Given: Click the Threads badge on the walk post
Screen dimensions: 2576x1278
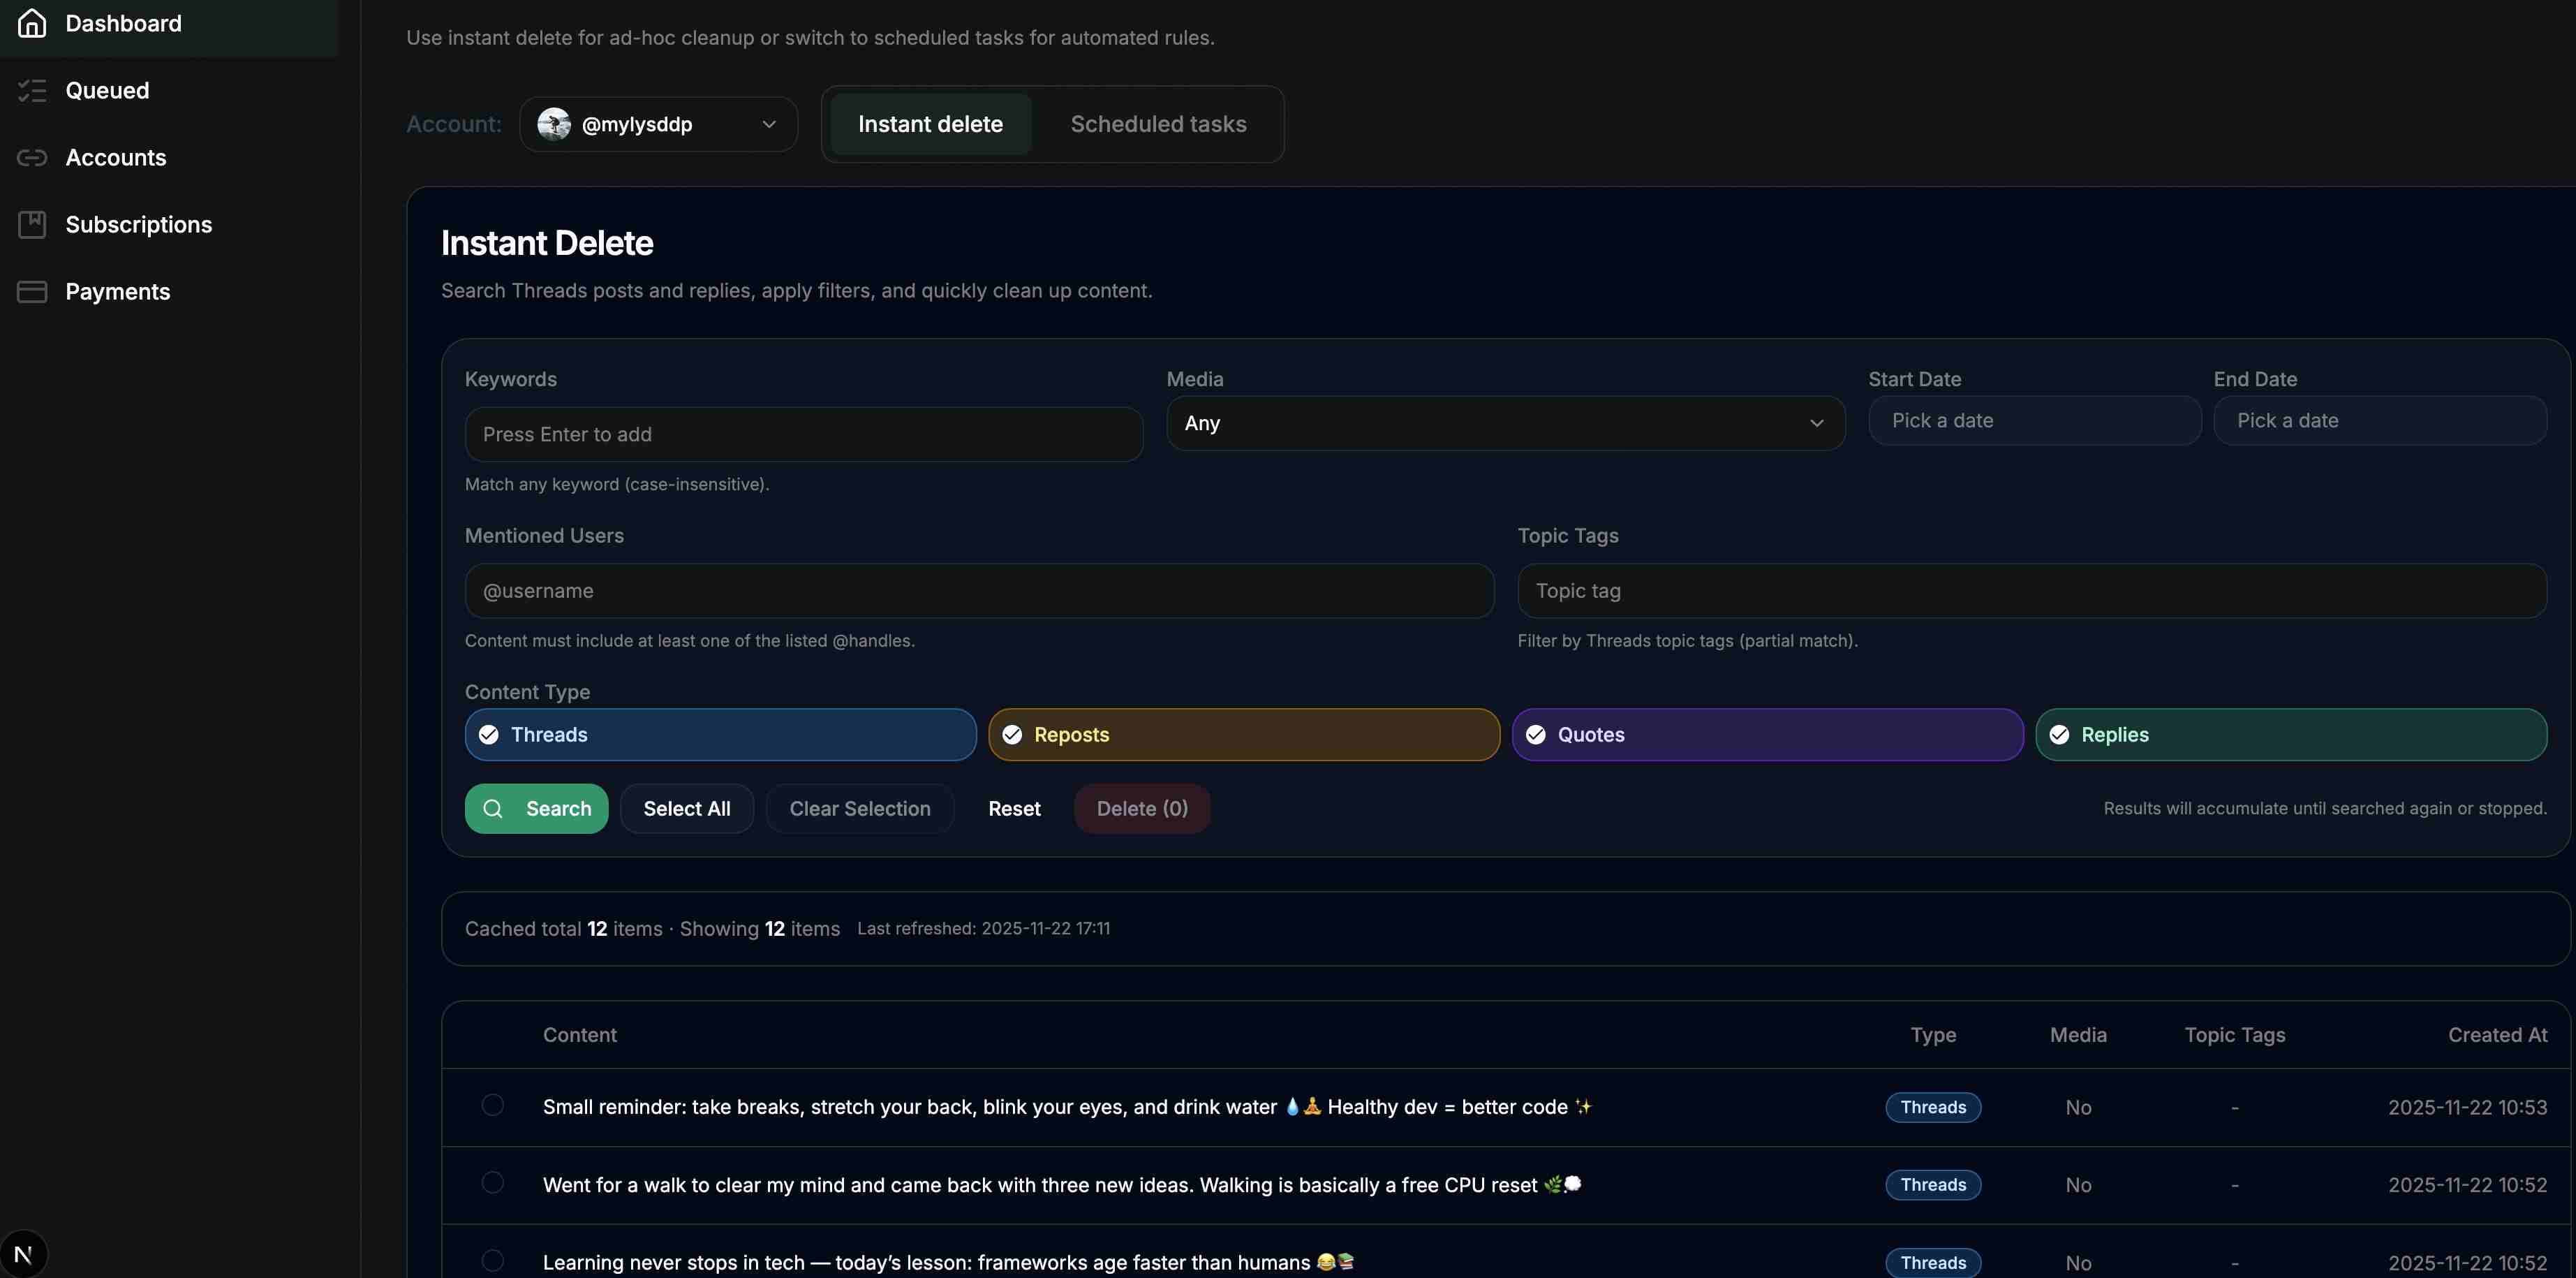Looking at the screenshot, I should tap(1932, 1184).
